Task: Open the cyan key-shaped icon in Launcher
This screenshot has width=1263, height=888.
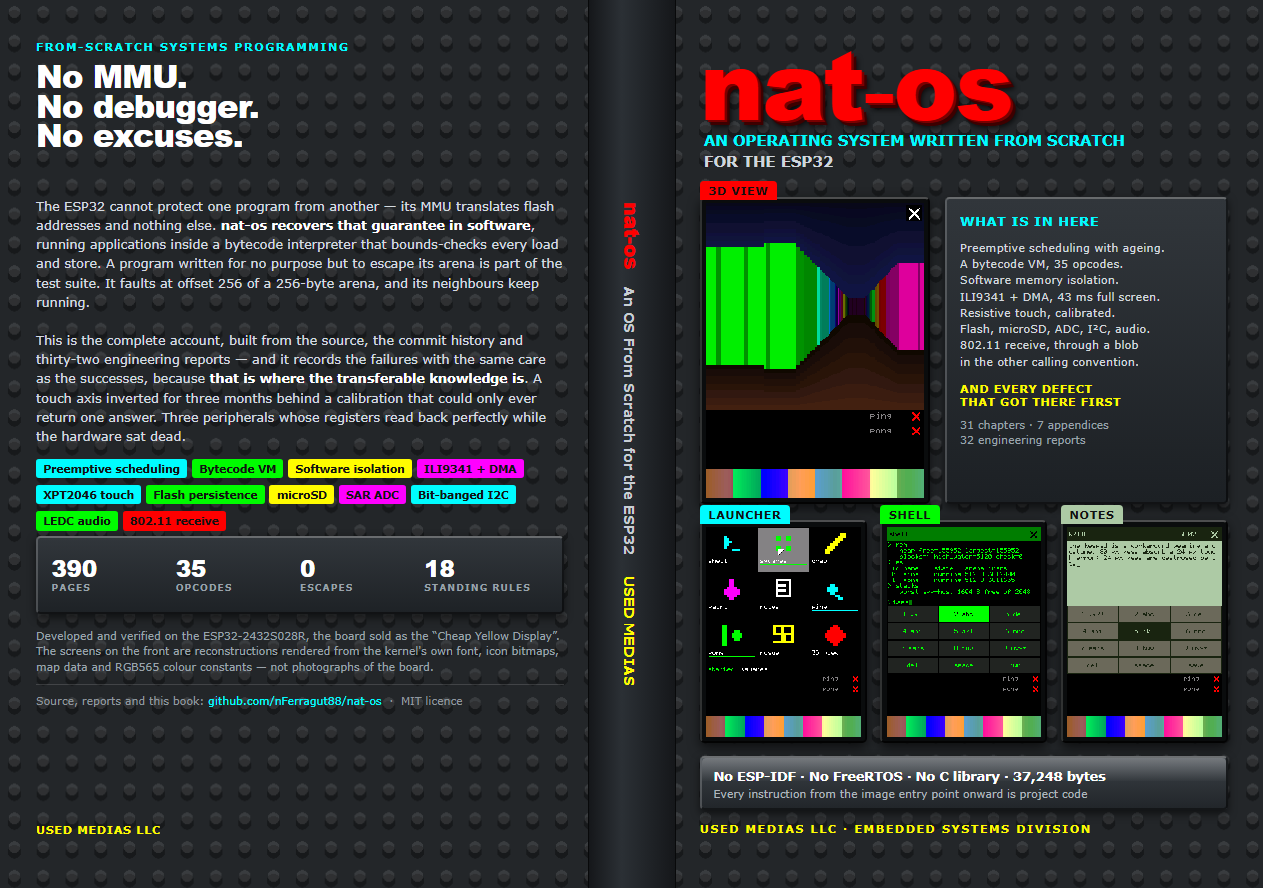Action: (x=833, y=590)
